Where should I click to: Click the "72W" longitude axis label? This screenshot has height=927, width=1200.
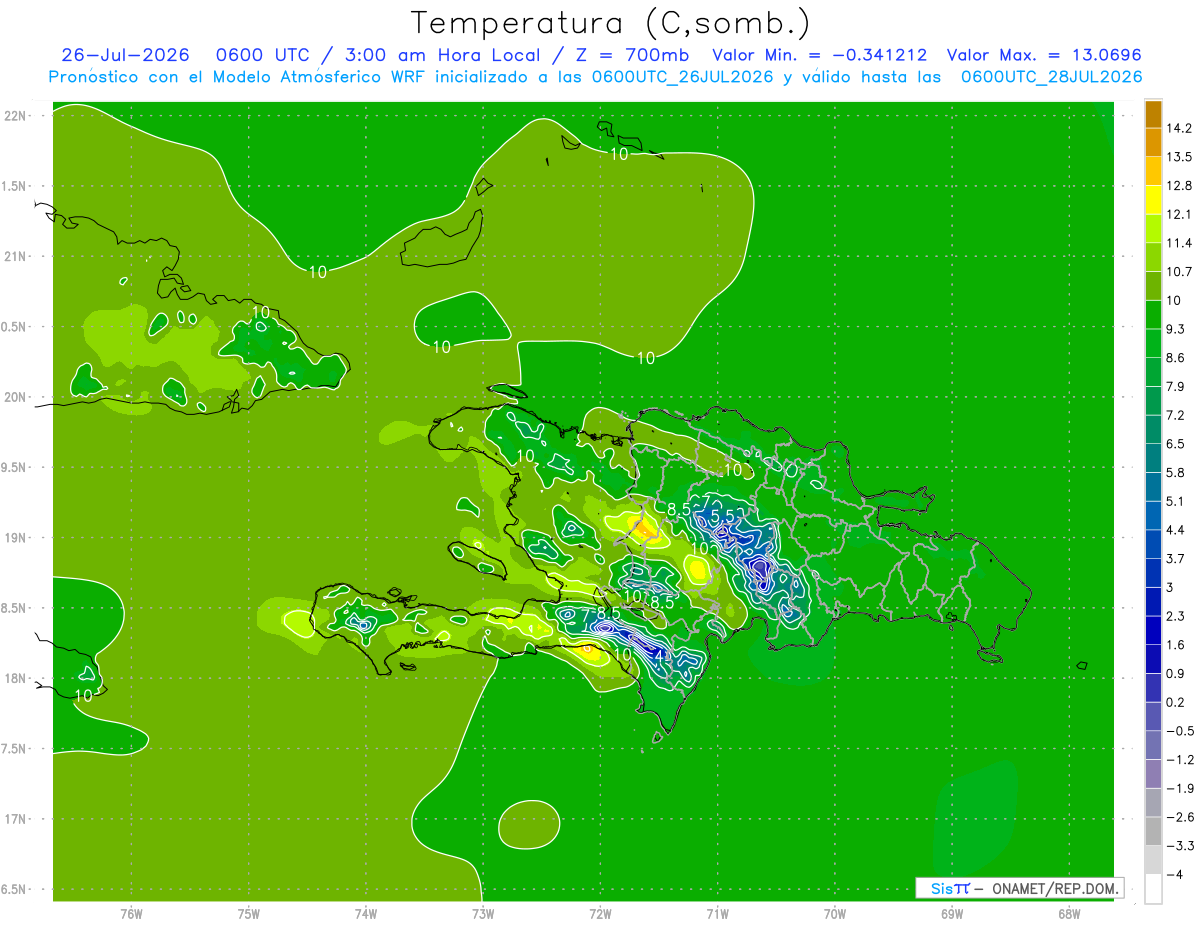(600, 915)
